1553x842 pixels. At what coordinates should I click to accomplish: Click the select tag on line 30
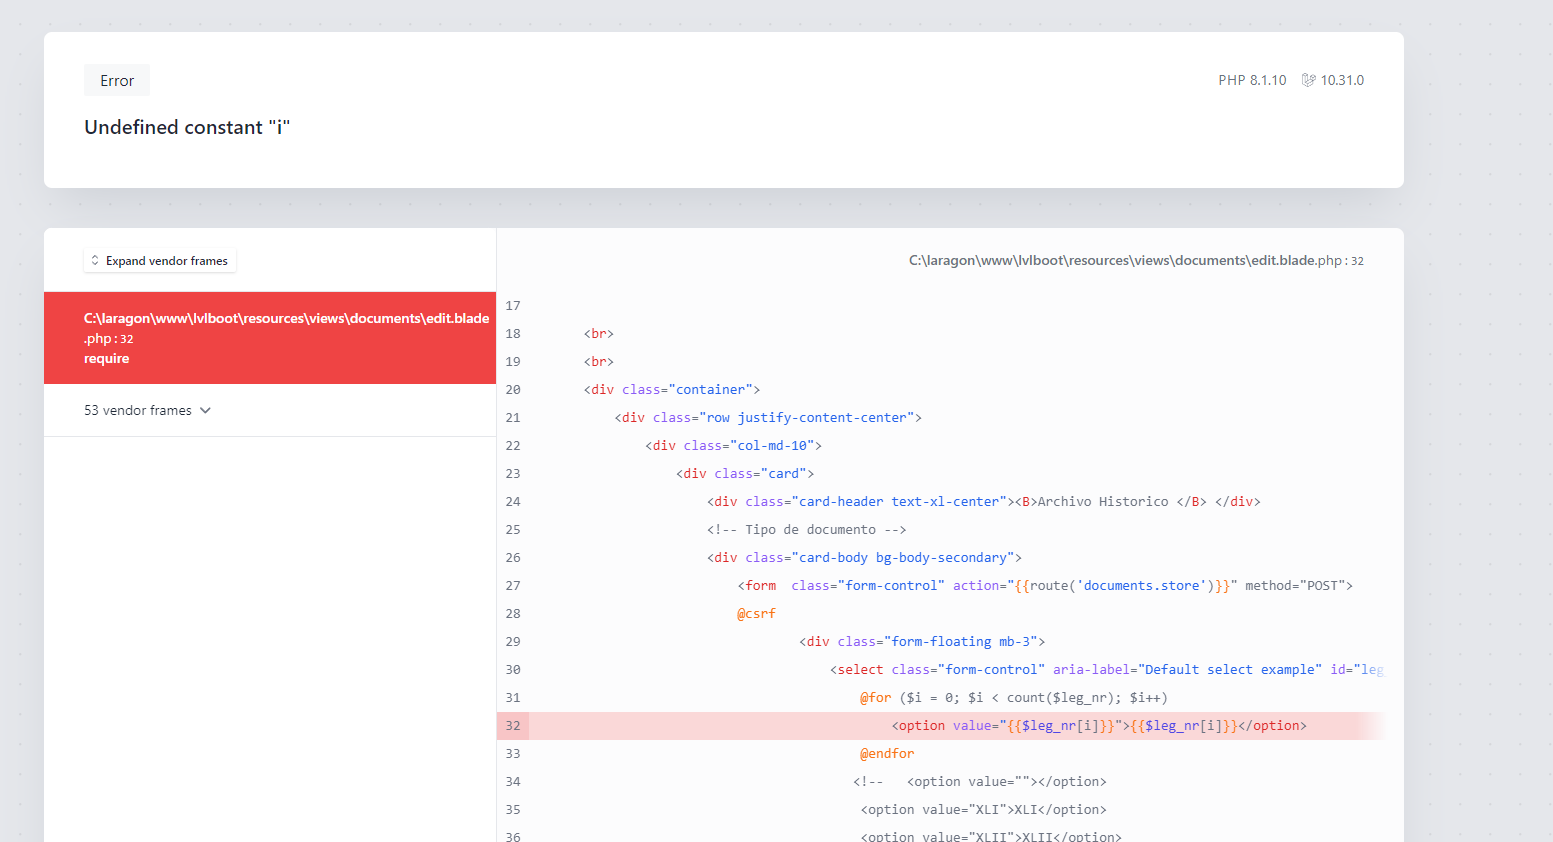[x=1106, y=670]
